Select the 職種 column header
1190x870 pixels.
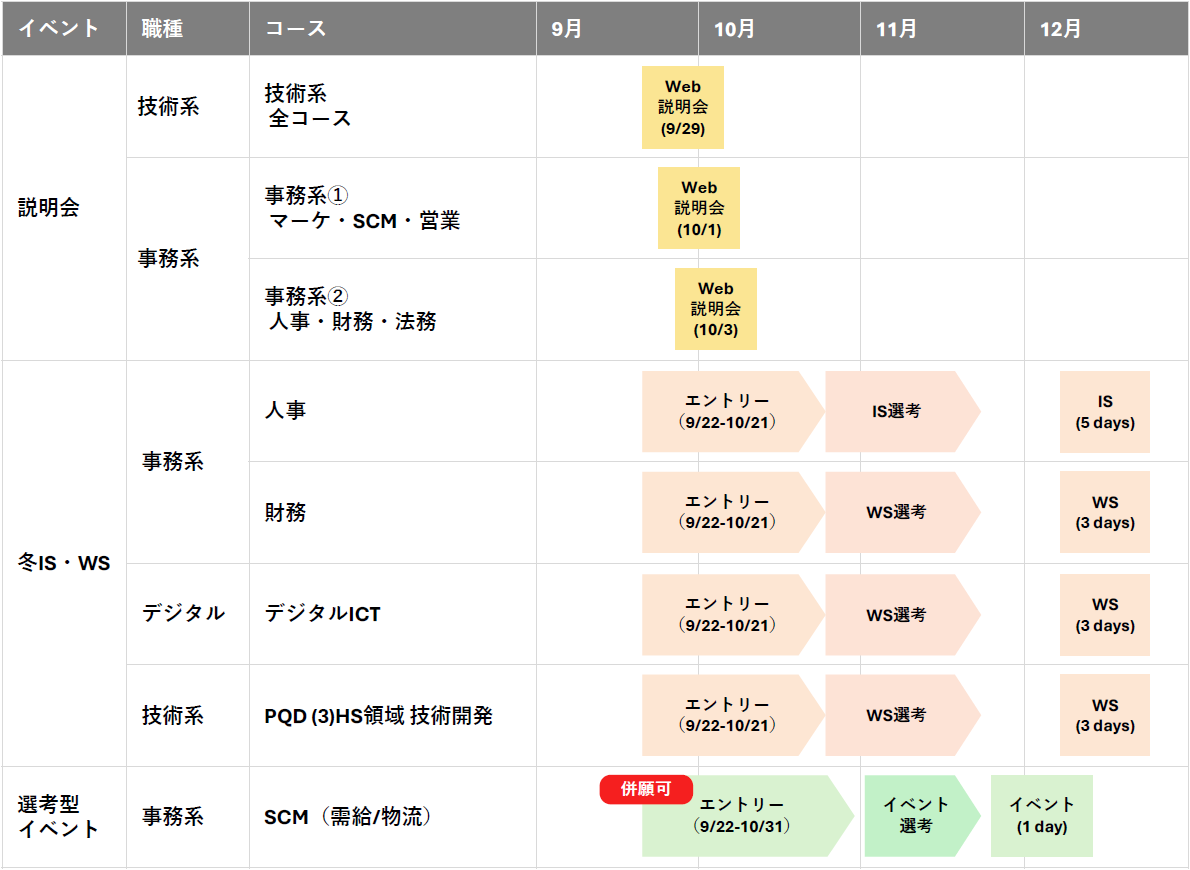[x=162, y=29]
